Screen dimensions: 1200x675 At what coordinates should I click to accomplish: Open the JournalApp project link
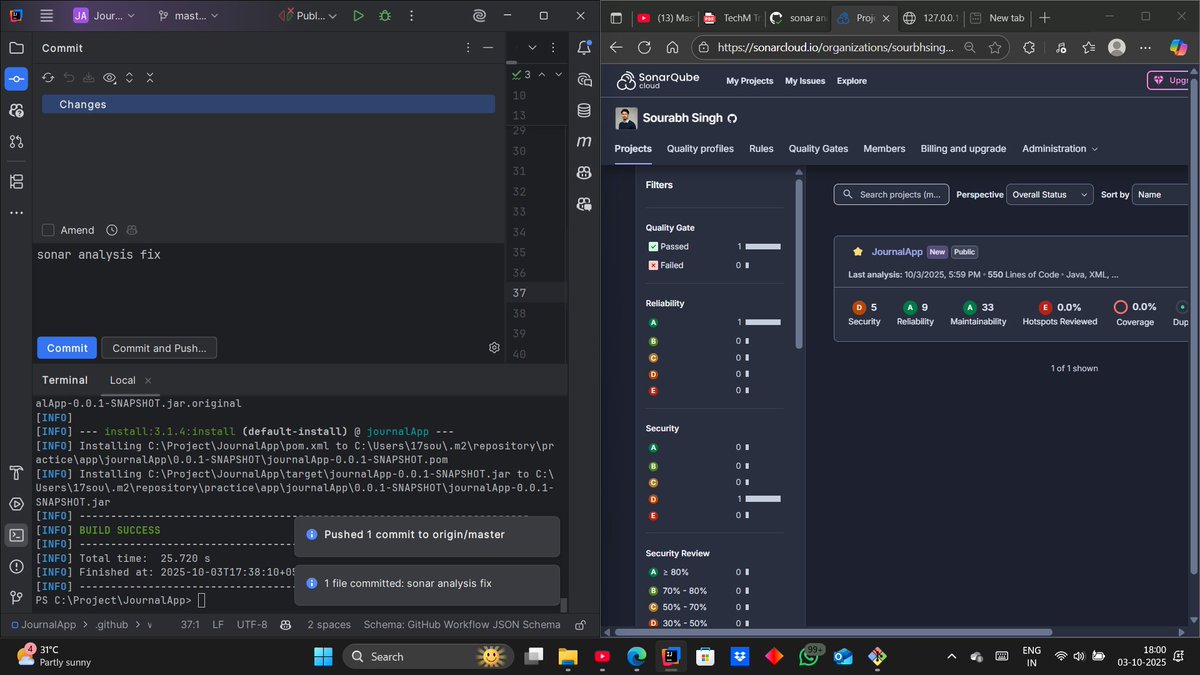point(896,252)
